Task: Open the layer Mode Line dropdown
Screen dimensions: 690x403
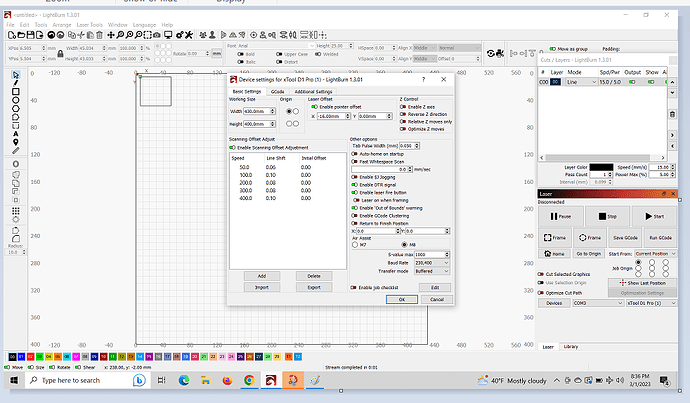Action: click(581, 82)
